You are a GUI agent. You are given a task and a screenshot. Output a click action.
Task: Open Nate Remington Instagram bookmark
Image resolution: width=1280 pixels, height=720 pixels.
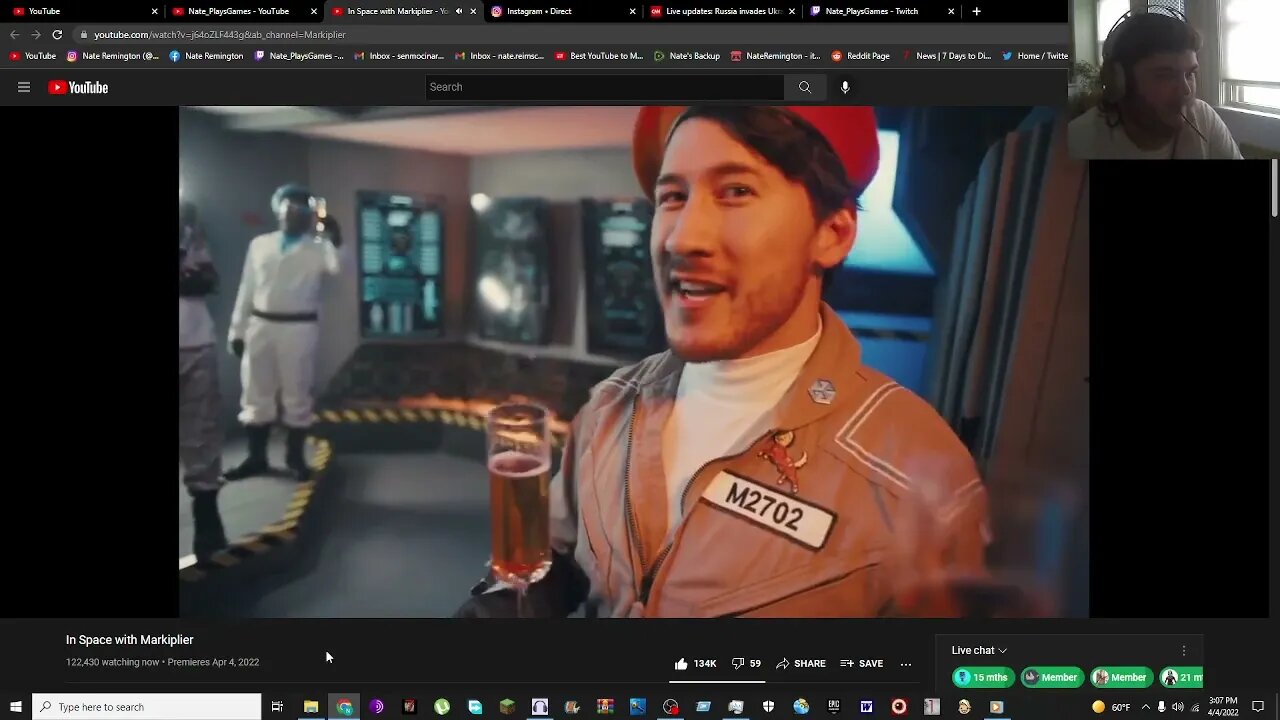(112, 56)
